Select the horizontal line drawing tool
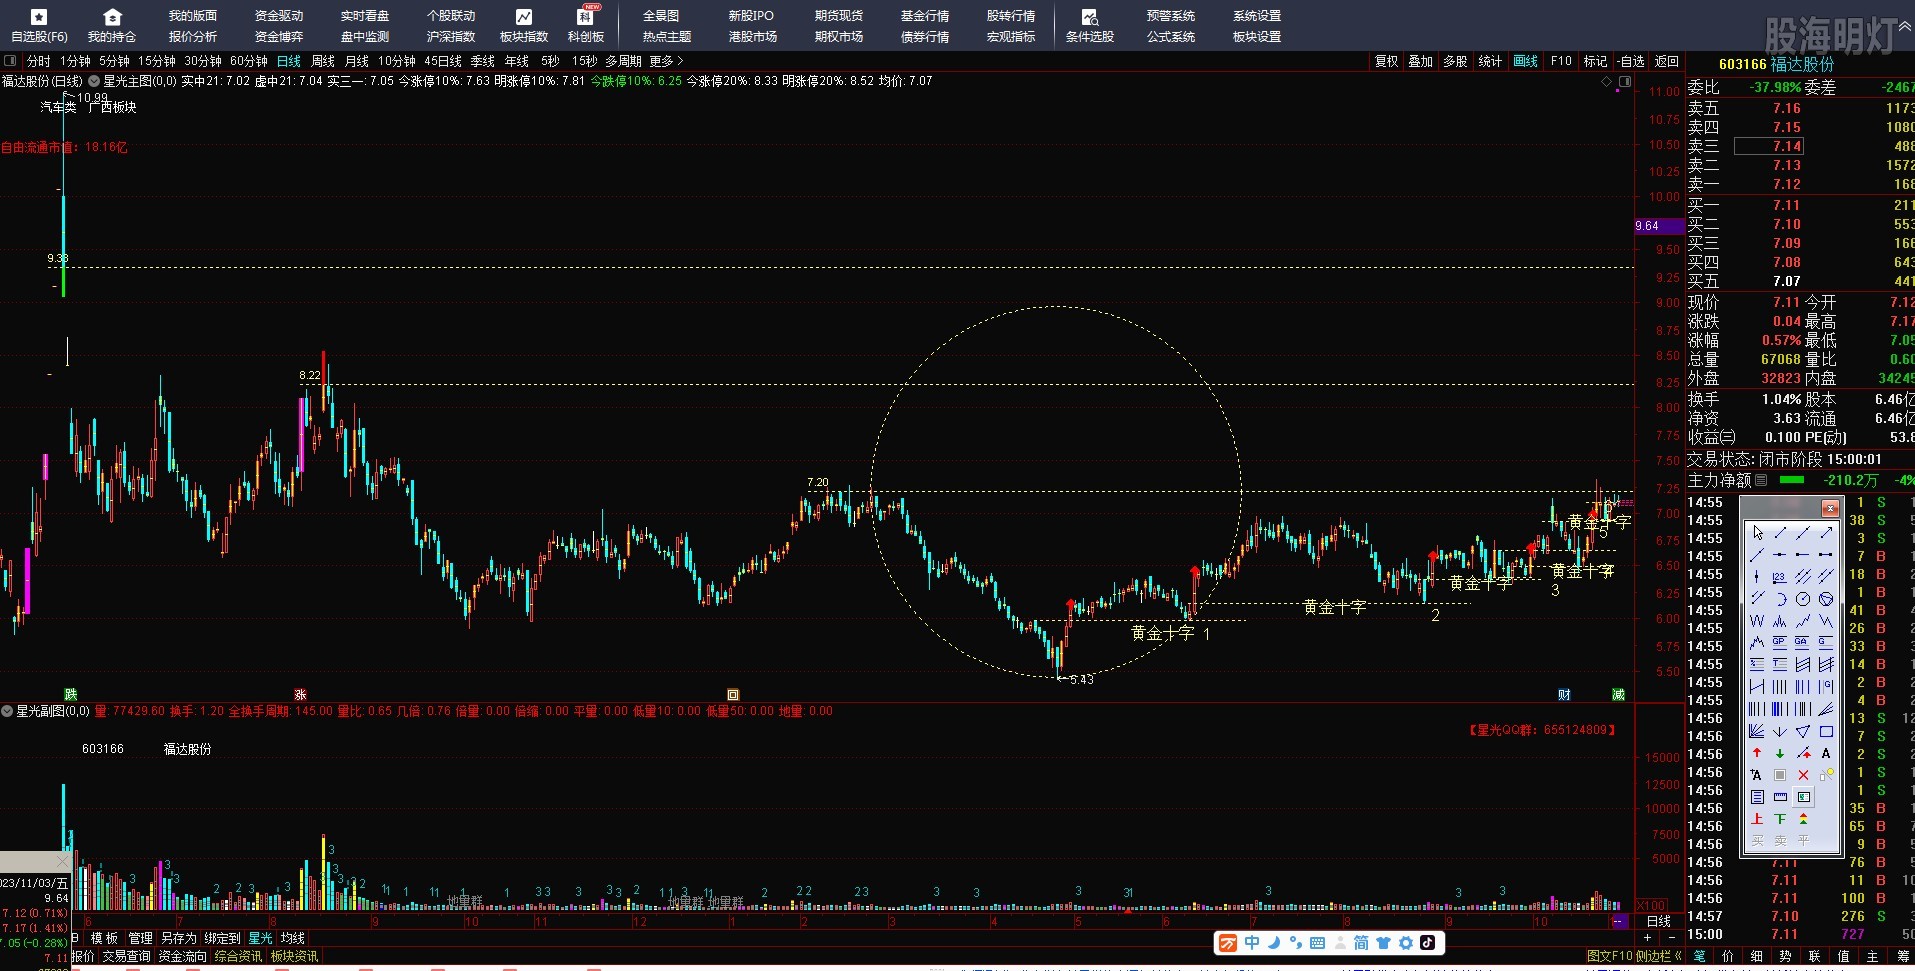The width and height of the screenshot is (1915, 971). point(1780,554)
